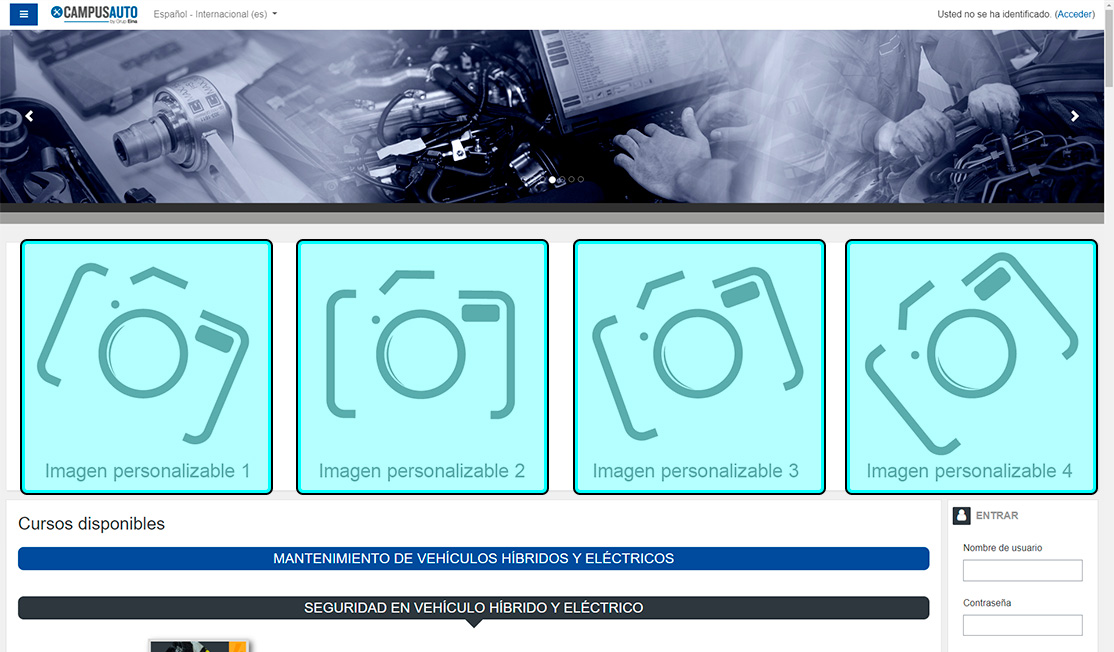Click the user icon beside ENTRAR
The height and width of the screenshot is (652, 1114).
coord(961,516)
